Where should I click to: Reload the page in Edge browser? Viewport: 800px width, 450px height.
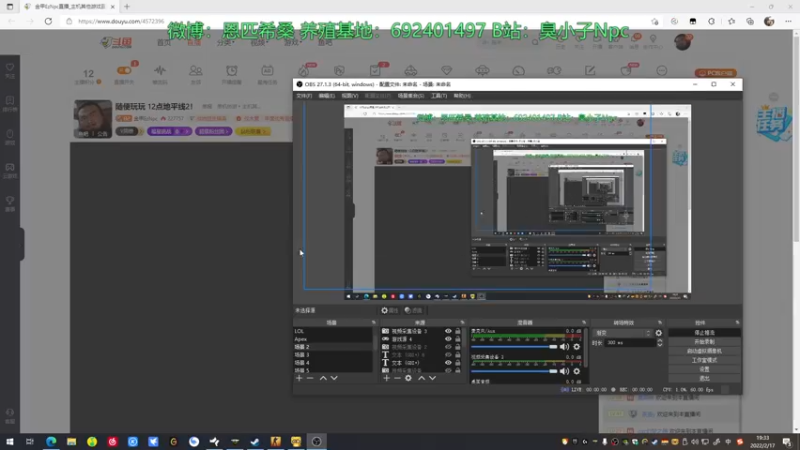point(48,21)
